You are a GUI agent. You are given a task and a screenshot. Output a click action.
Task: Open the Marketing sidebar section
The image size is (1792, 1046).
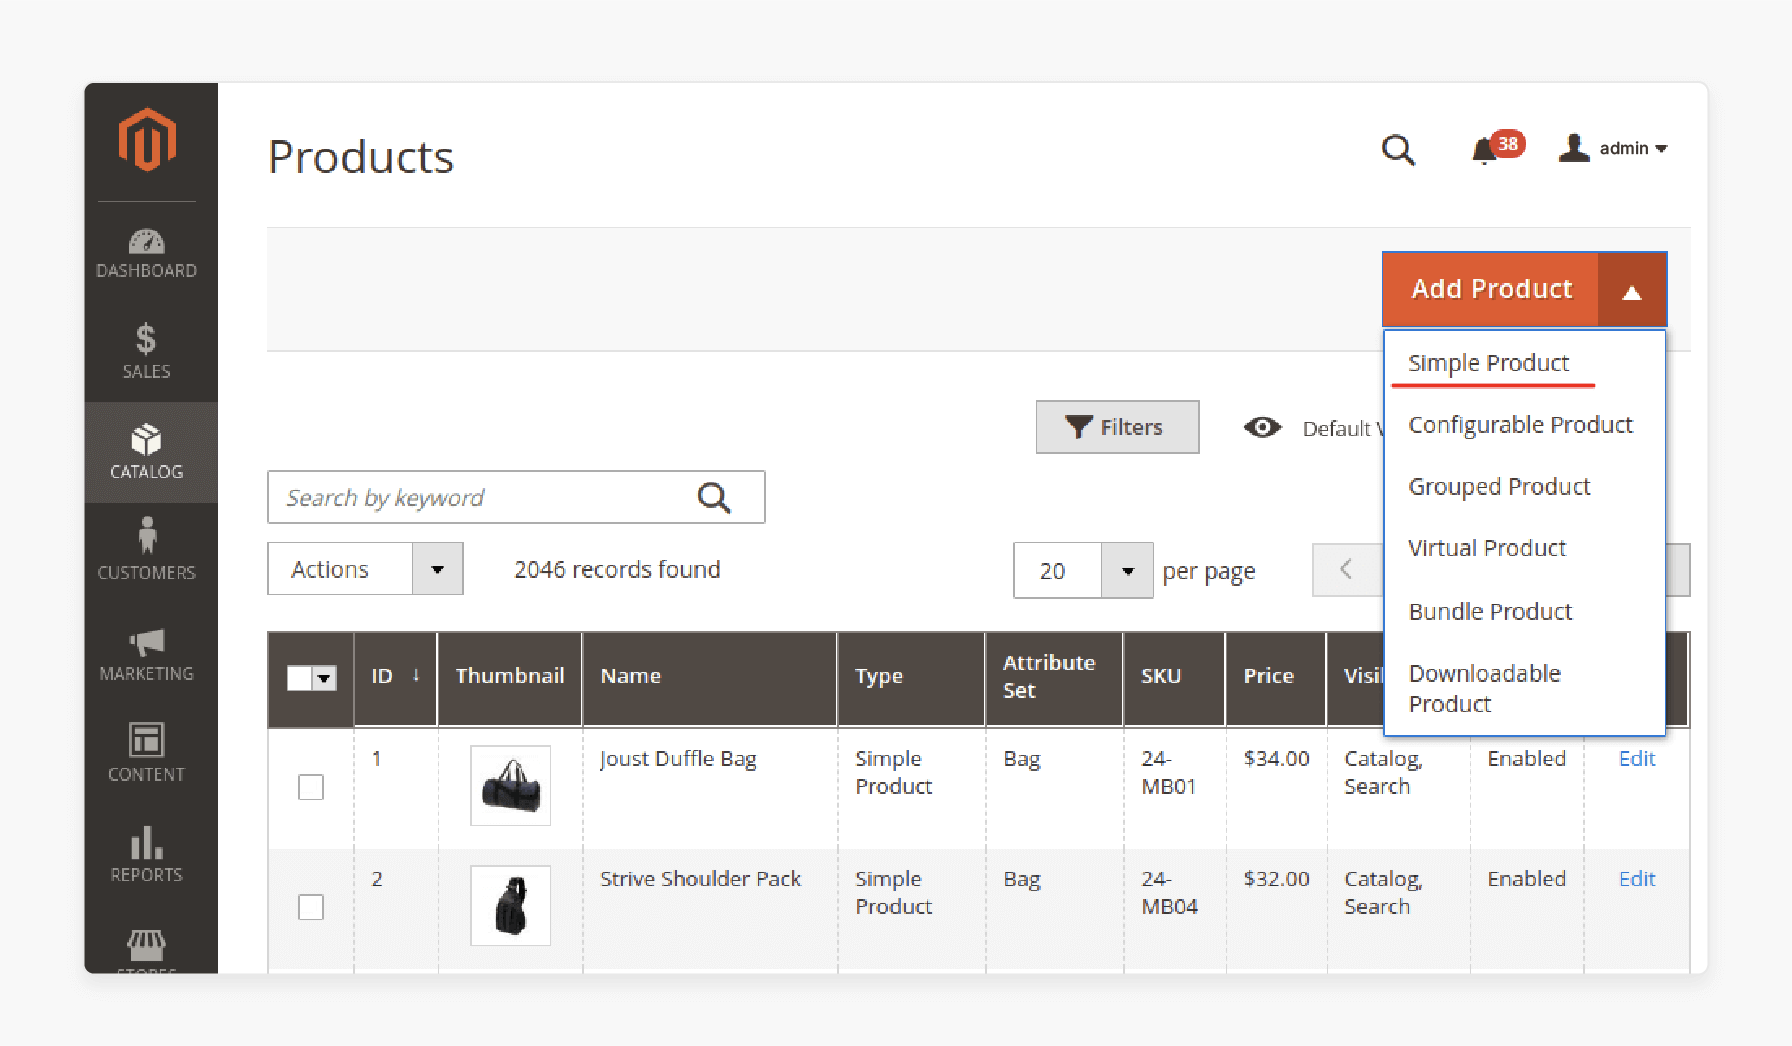[147, 655]
